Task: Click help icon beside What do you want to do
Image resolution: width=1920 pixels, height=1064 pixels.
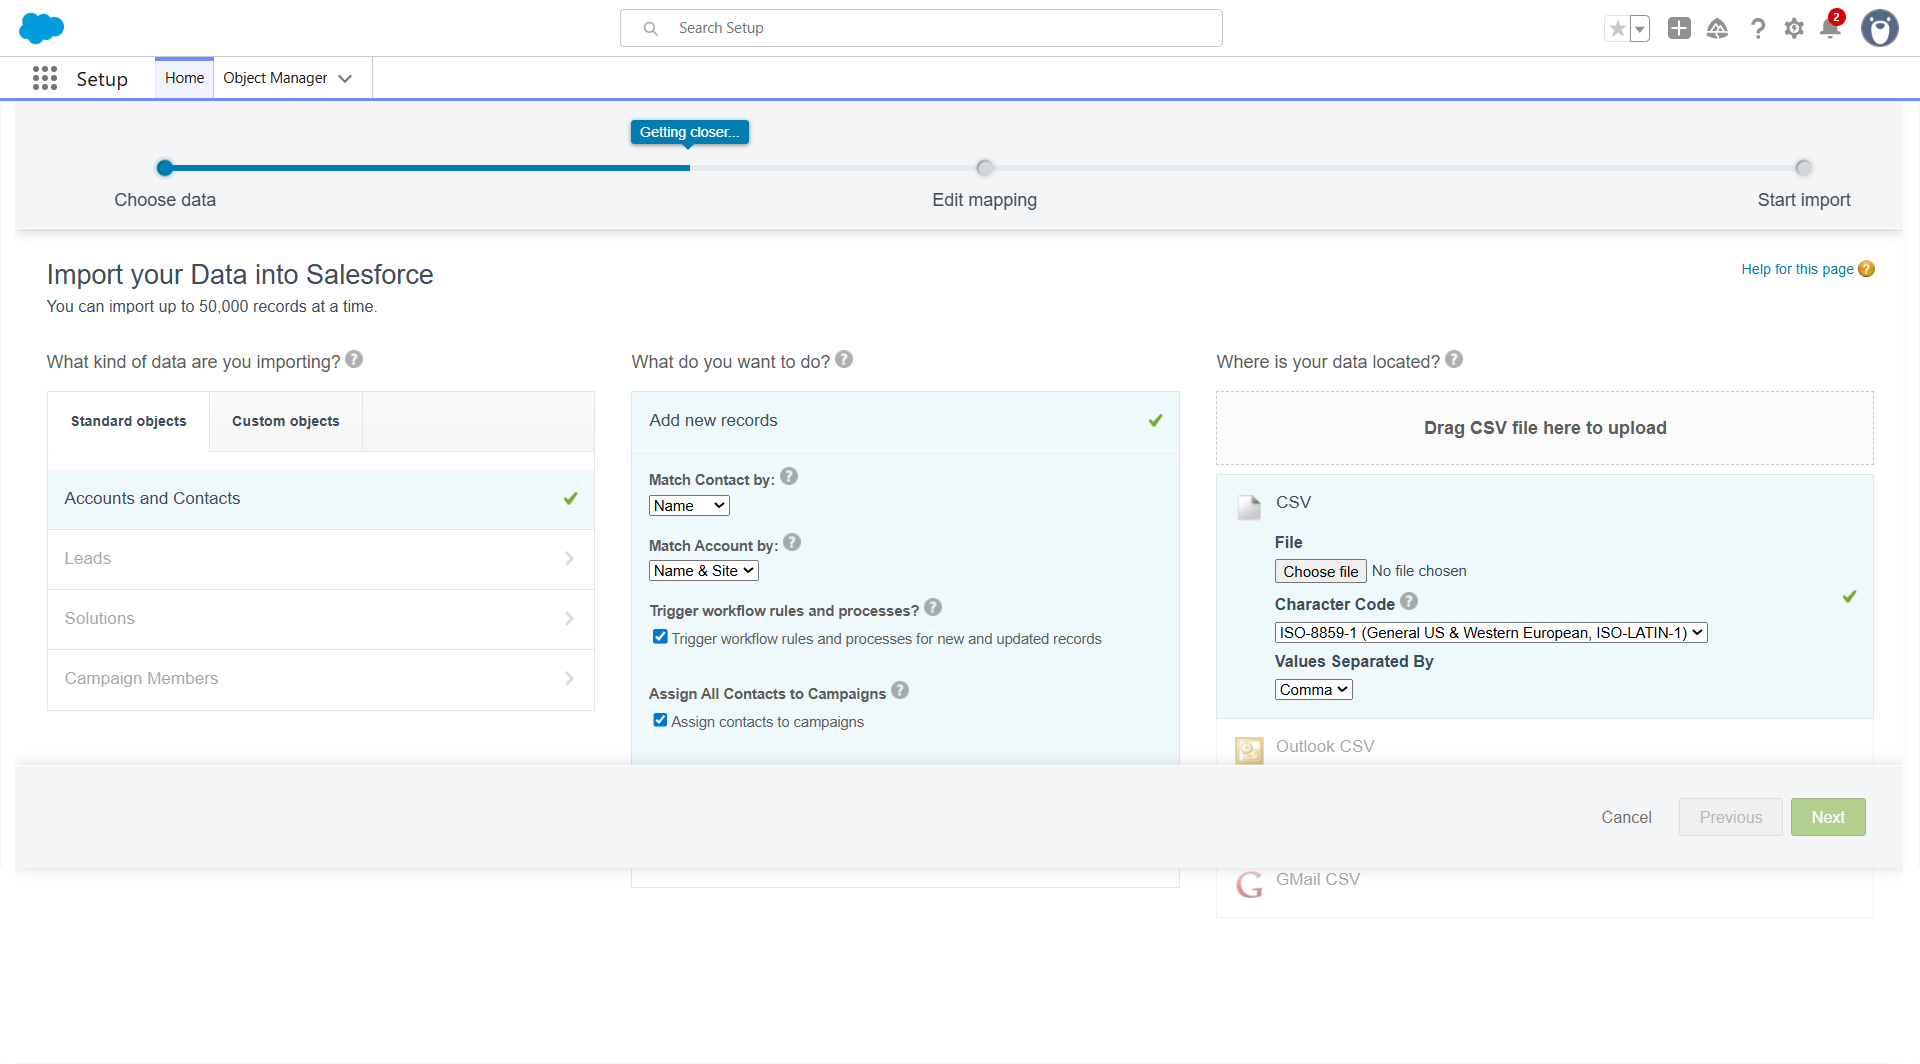Action: point(844,359)
